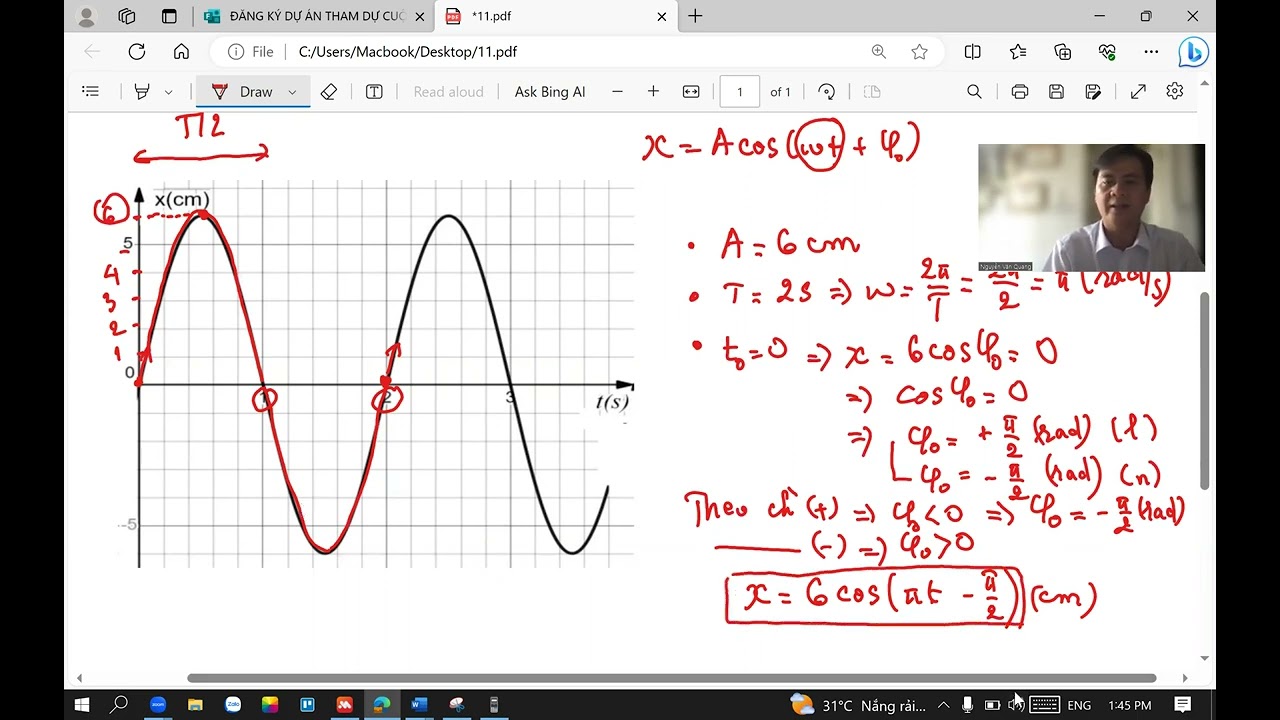
Task: Open Find in the PDF toolbar
Action: pos(974,92)
